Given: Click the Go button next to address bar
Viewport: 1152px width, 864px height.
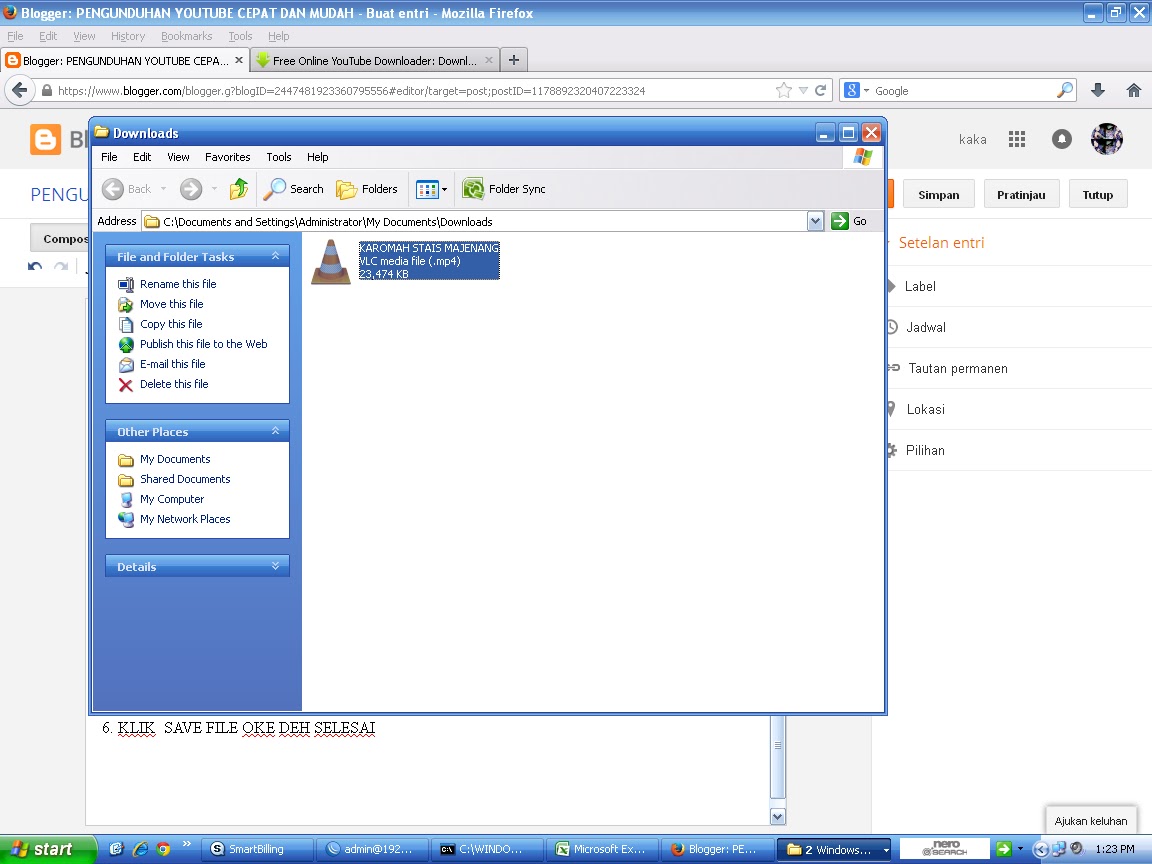Looking at the screenshot, I should click(x=849, y=221).
